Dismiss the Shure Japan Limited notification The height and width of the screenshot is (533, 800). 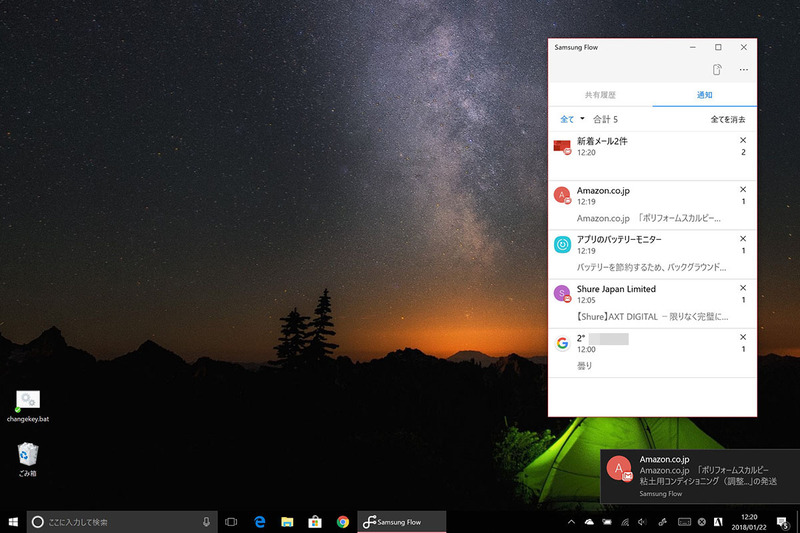coord(743,288)
